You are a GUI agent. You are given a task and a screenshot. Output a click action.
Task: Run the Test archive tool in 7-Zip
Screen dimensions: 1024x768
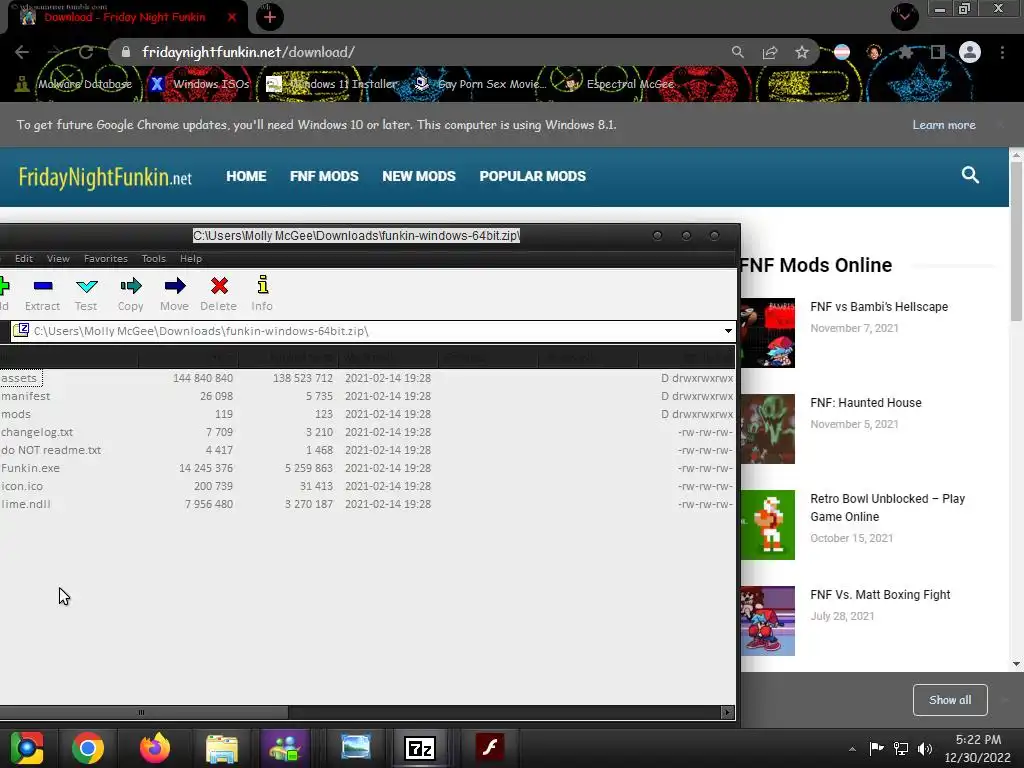point(86,286)
